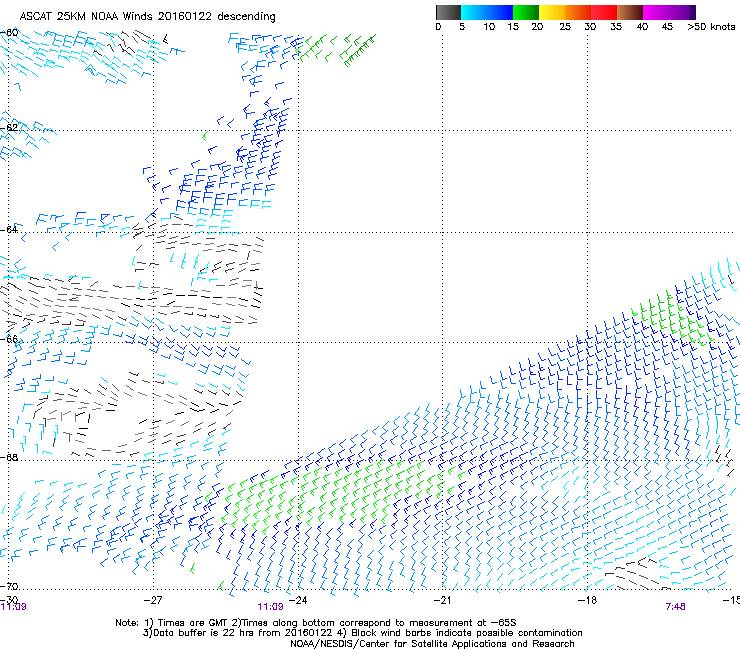Click the '-24' longitude label

tap(298, 600)
